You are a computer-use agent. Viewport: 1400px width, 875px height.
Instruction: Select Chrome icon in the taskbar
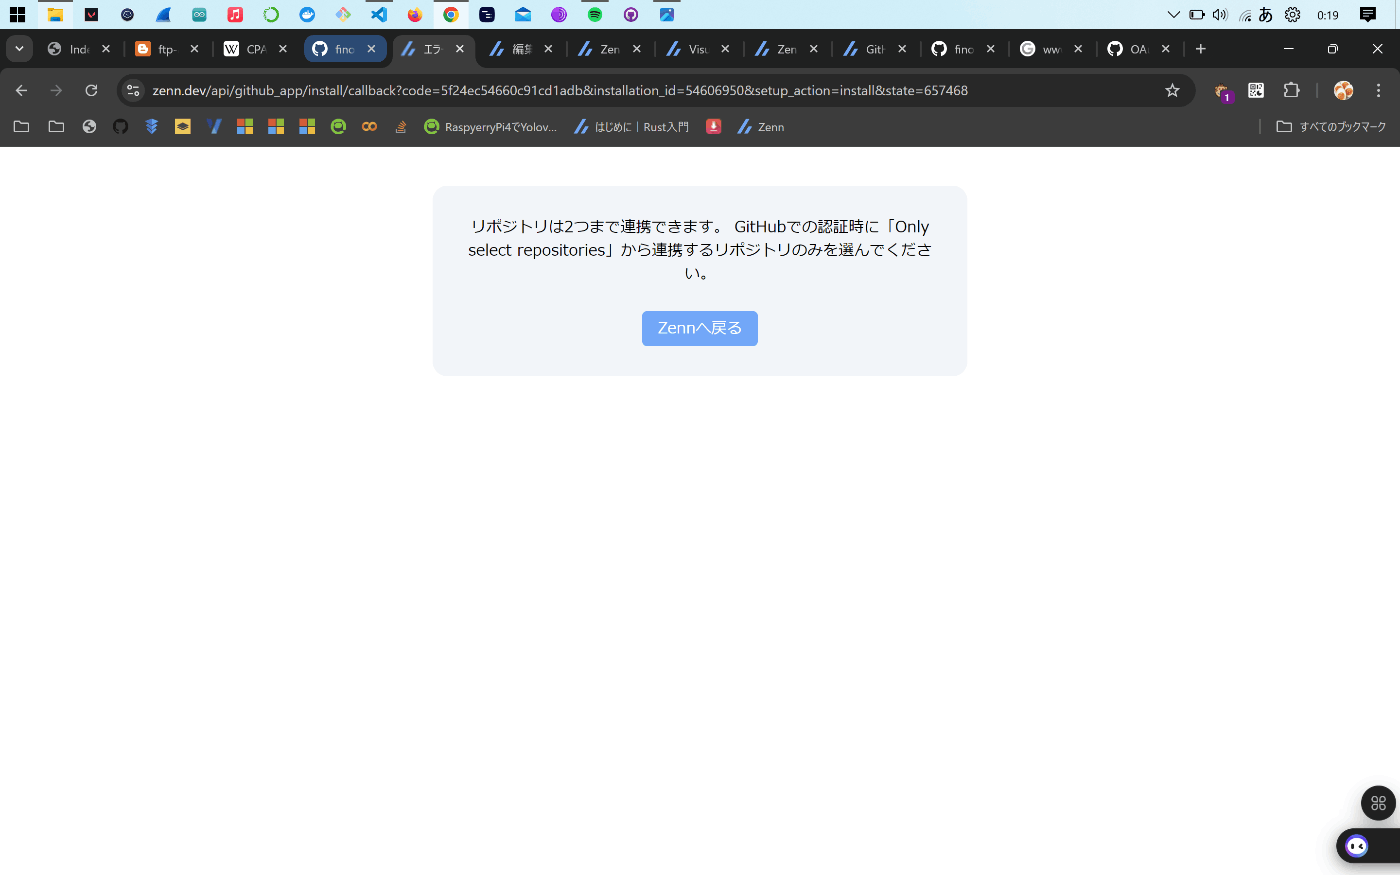(451, 15)
